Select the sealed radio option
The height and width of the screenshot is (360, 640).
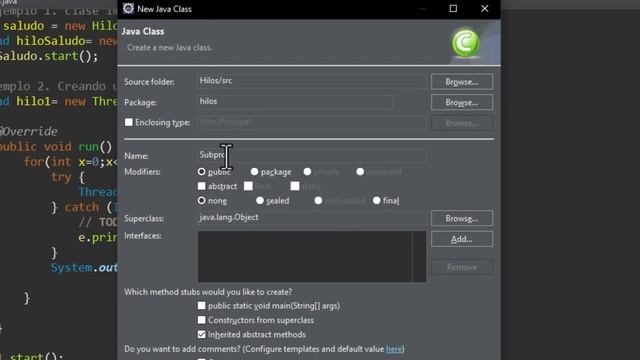pos(260,200)
